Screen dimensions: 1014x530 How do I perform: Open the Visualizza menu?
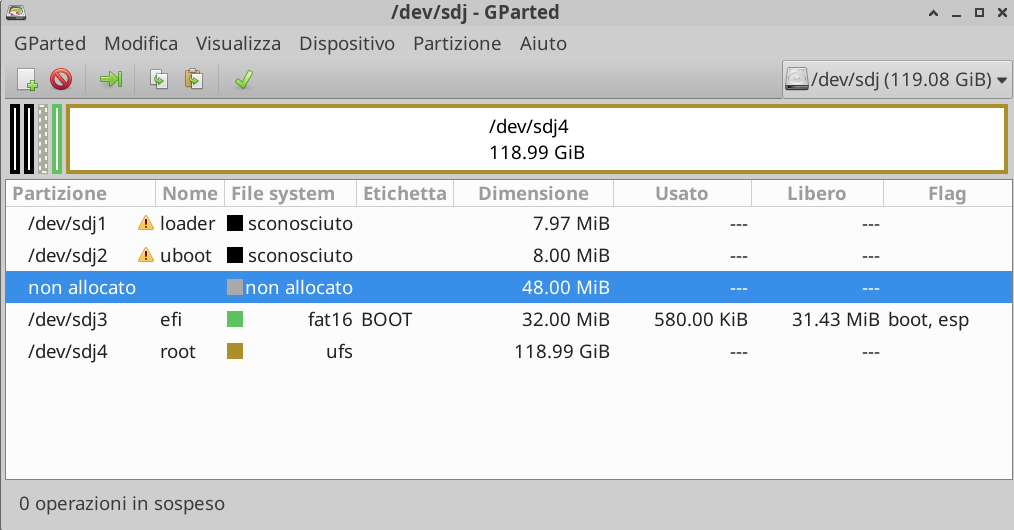238,44
